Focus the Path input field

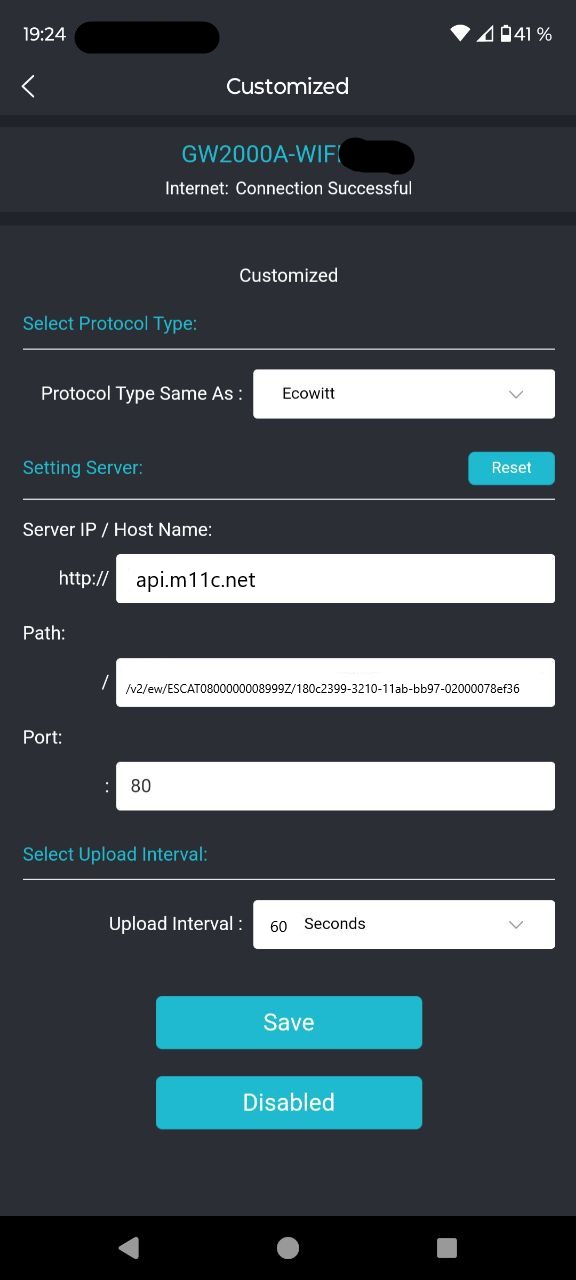pyautogui.click(x=335, y=683)
